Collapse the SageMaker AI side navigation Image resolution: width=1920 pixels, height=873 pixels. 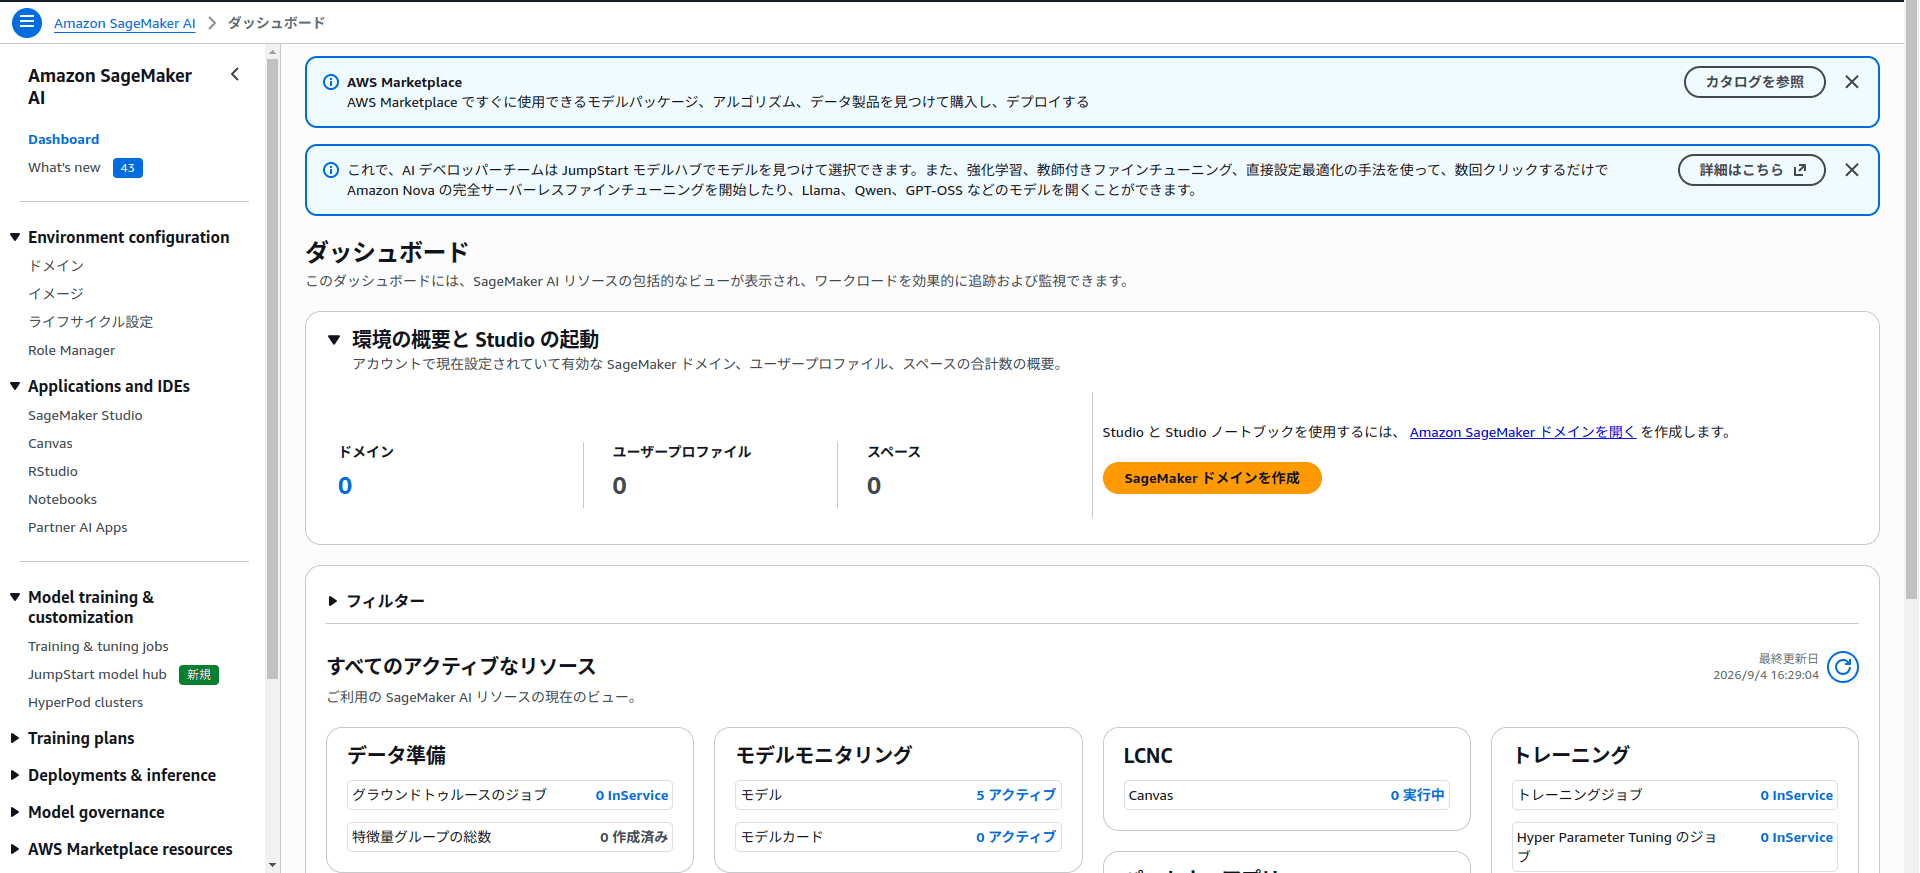coord(235,74)
